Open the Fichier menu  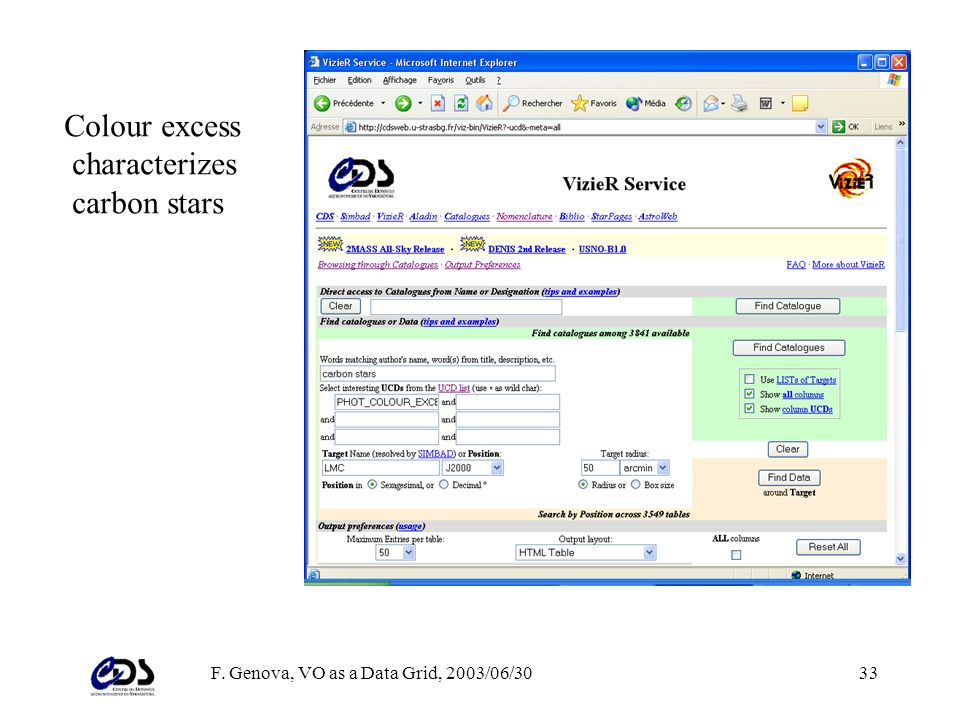tap(324, 80)
